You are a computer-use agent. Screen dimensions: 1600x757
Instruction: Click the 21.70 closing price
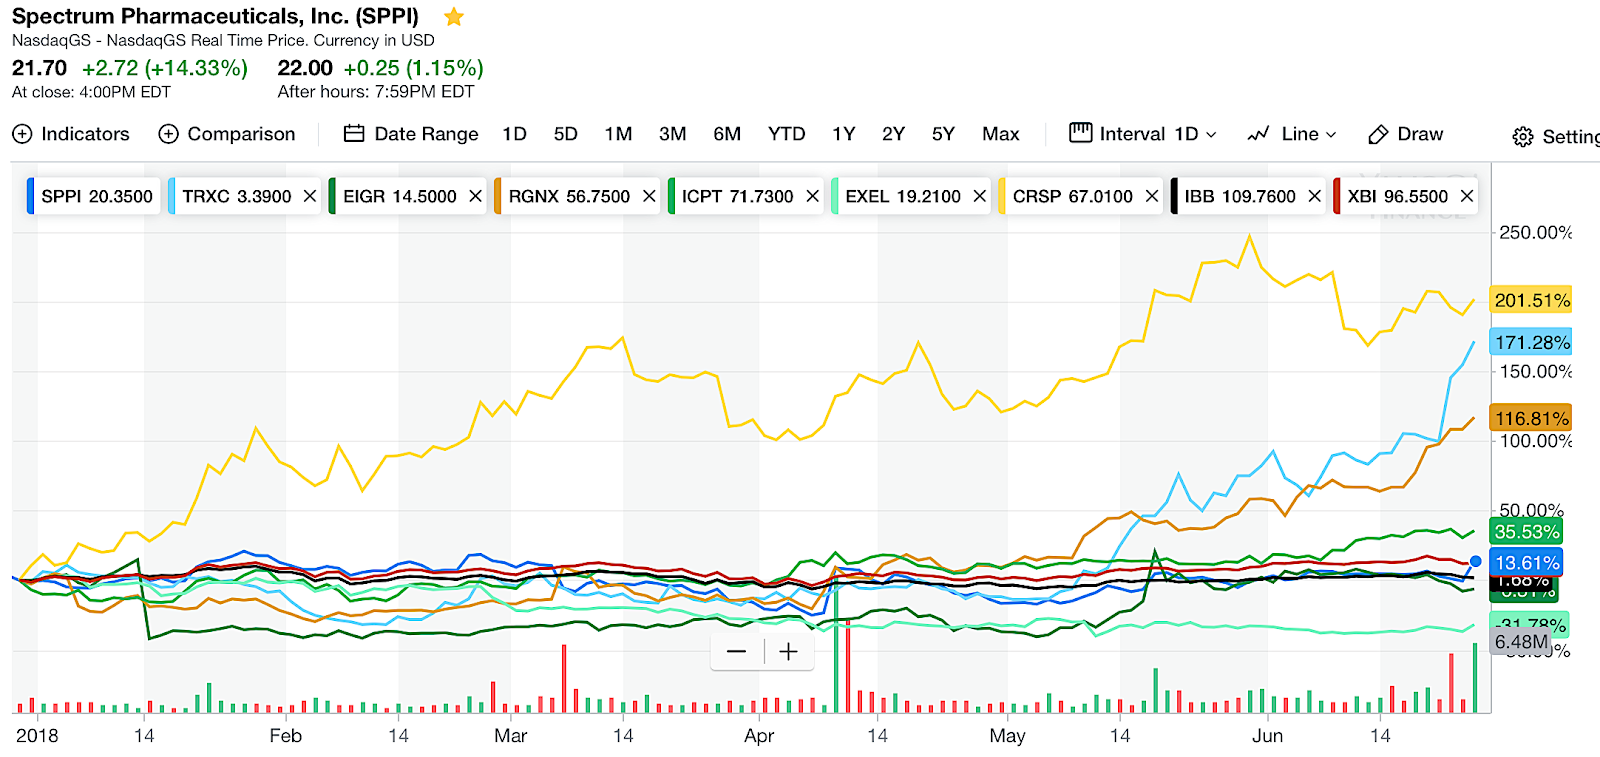pyautogui.click(x=39, y=68)
